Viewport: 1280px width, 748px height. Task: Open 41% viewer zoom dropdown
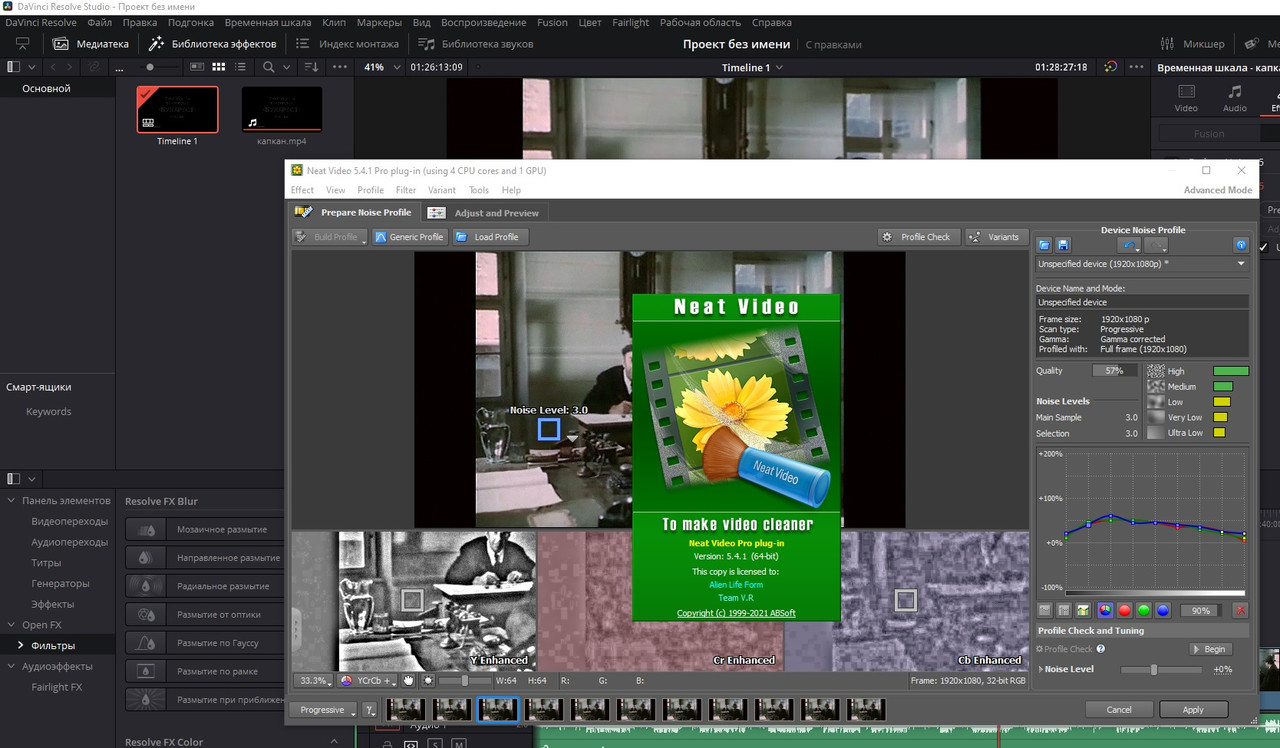(x=380, y=67)
